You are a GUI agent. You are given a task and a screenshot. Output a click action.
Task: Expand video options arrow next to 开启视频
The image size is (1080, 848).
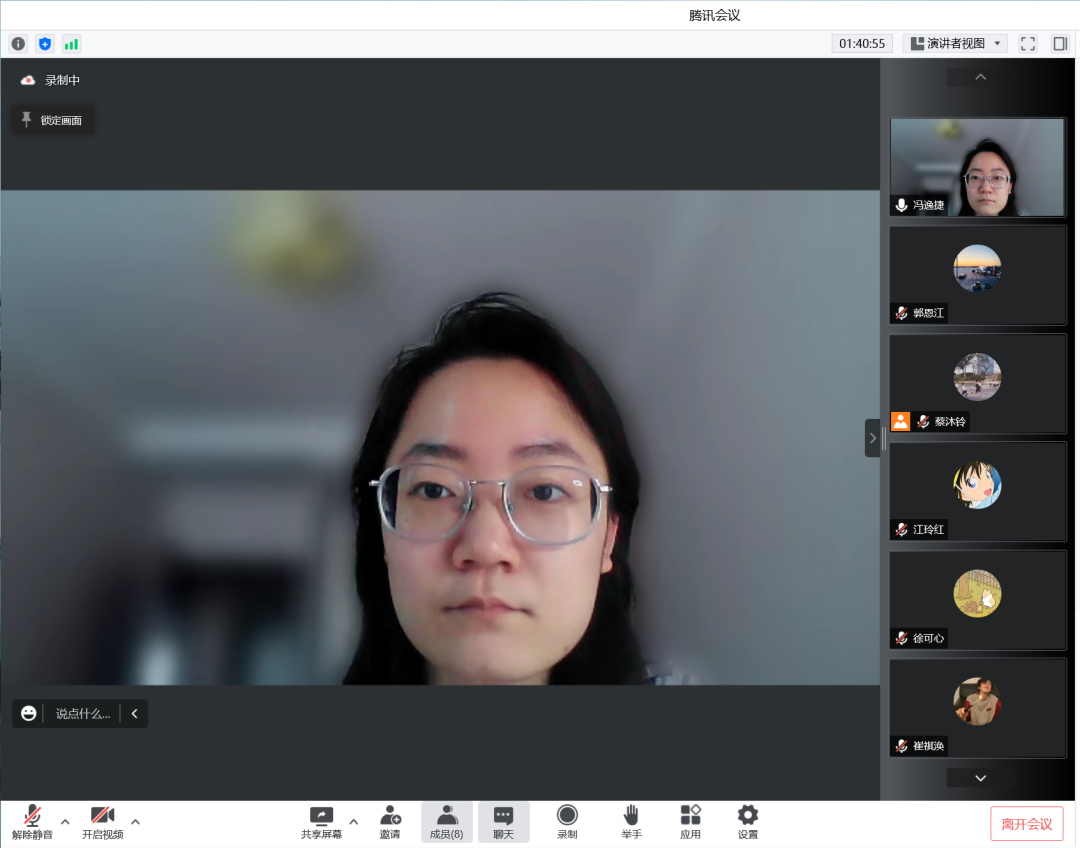click(136, 822)
